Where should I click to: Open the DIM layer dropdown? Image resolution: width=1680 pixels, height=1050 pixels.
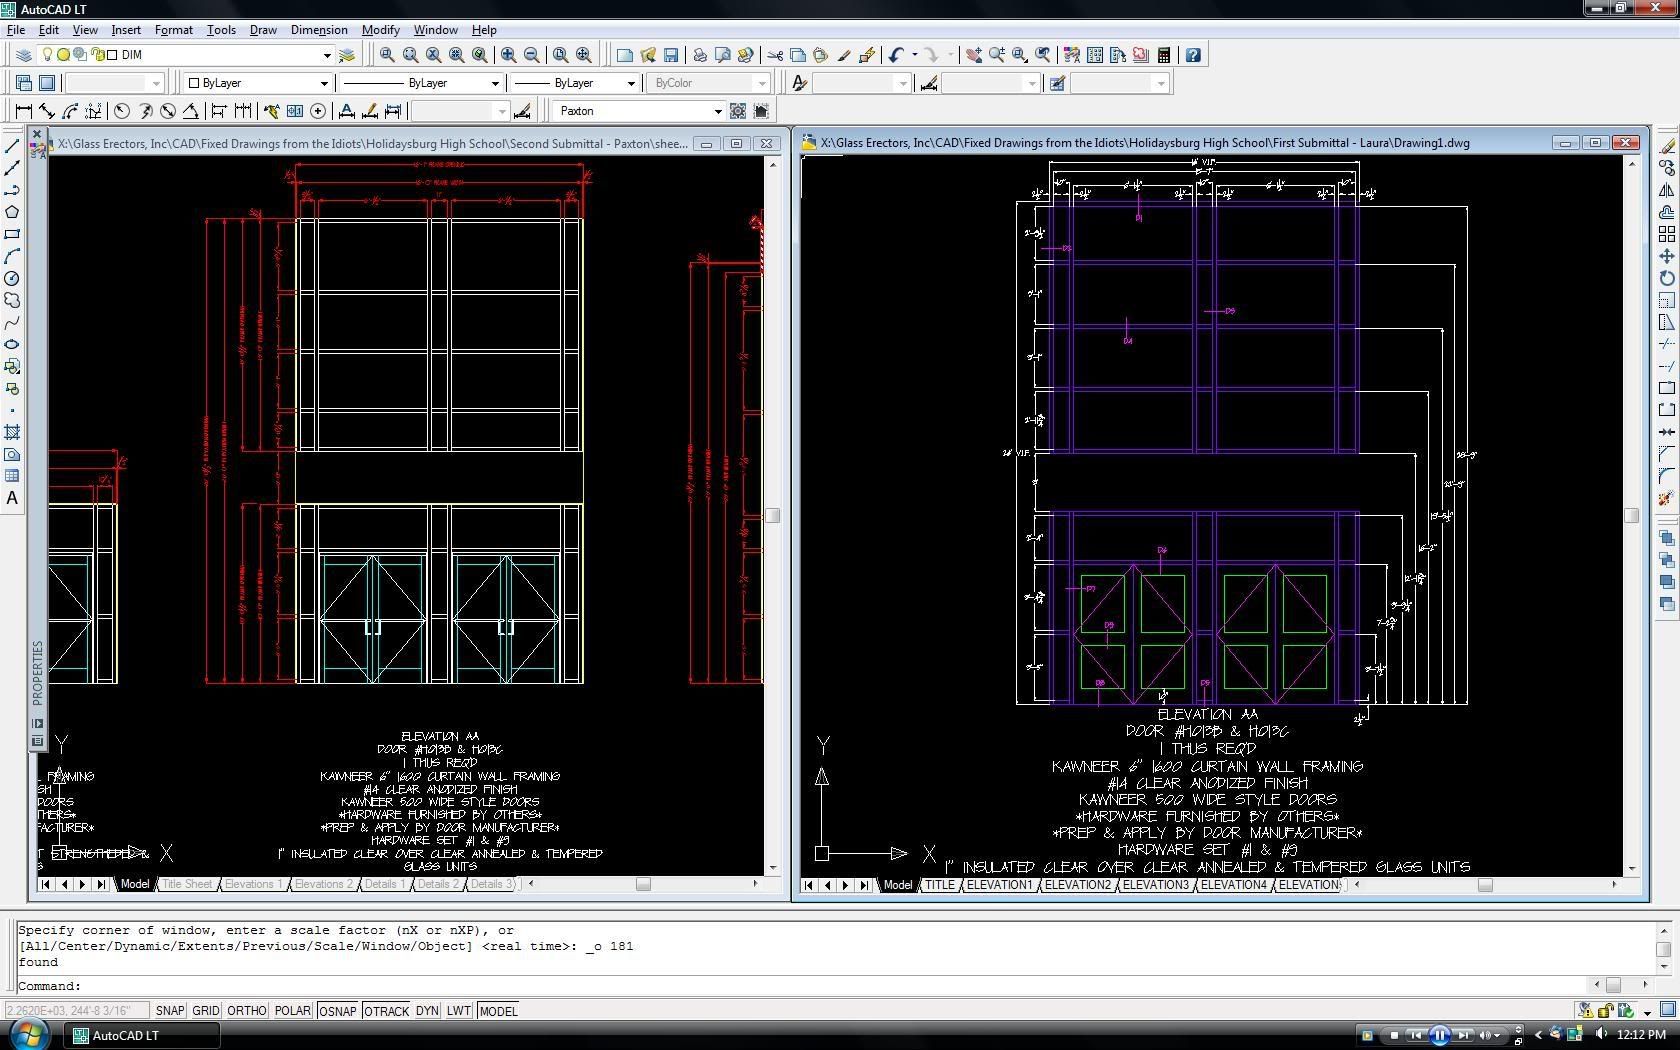pyautogui.click(x=326, y=55)
